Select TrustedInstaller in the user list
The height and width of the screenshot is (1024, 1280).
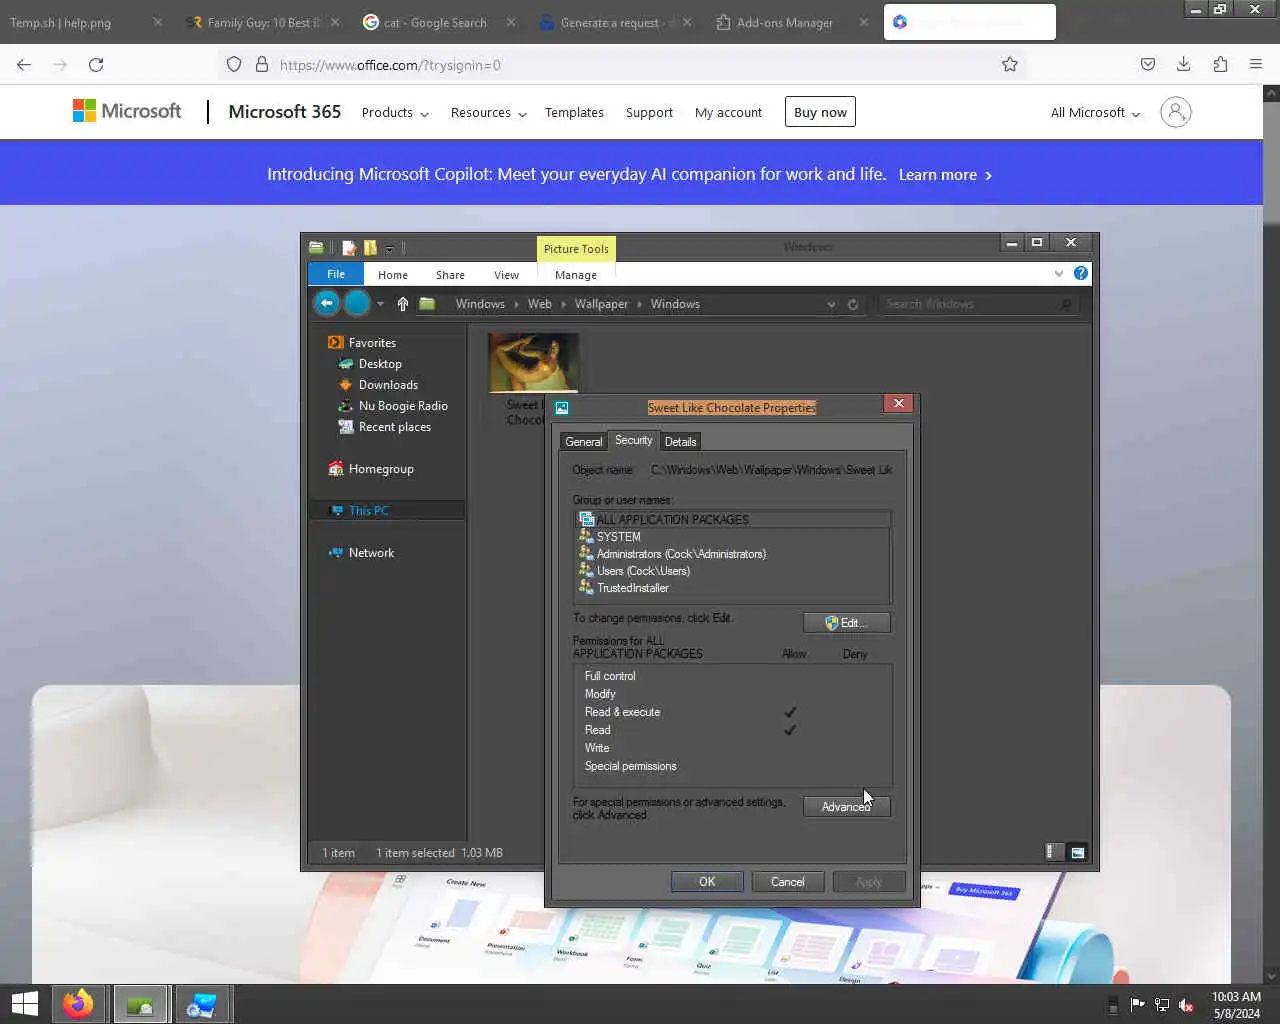[733, 587]
